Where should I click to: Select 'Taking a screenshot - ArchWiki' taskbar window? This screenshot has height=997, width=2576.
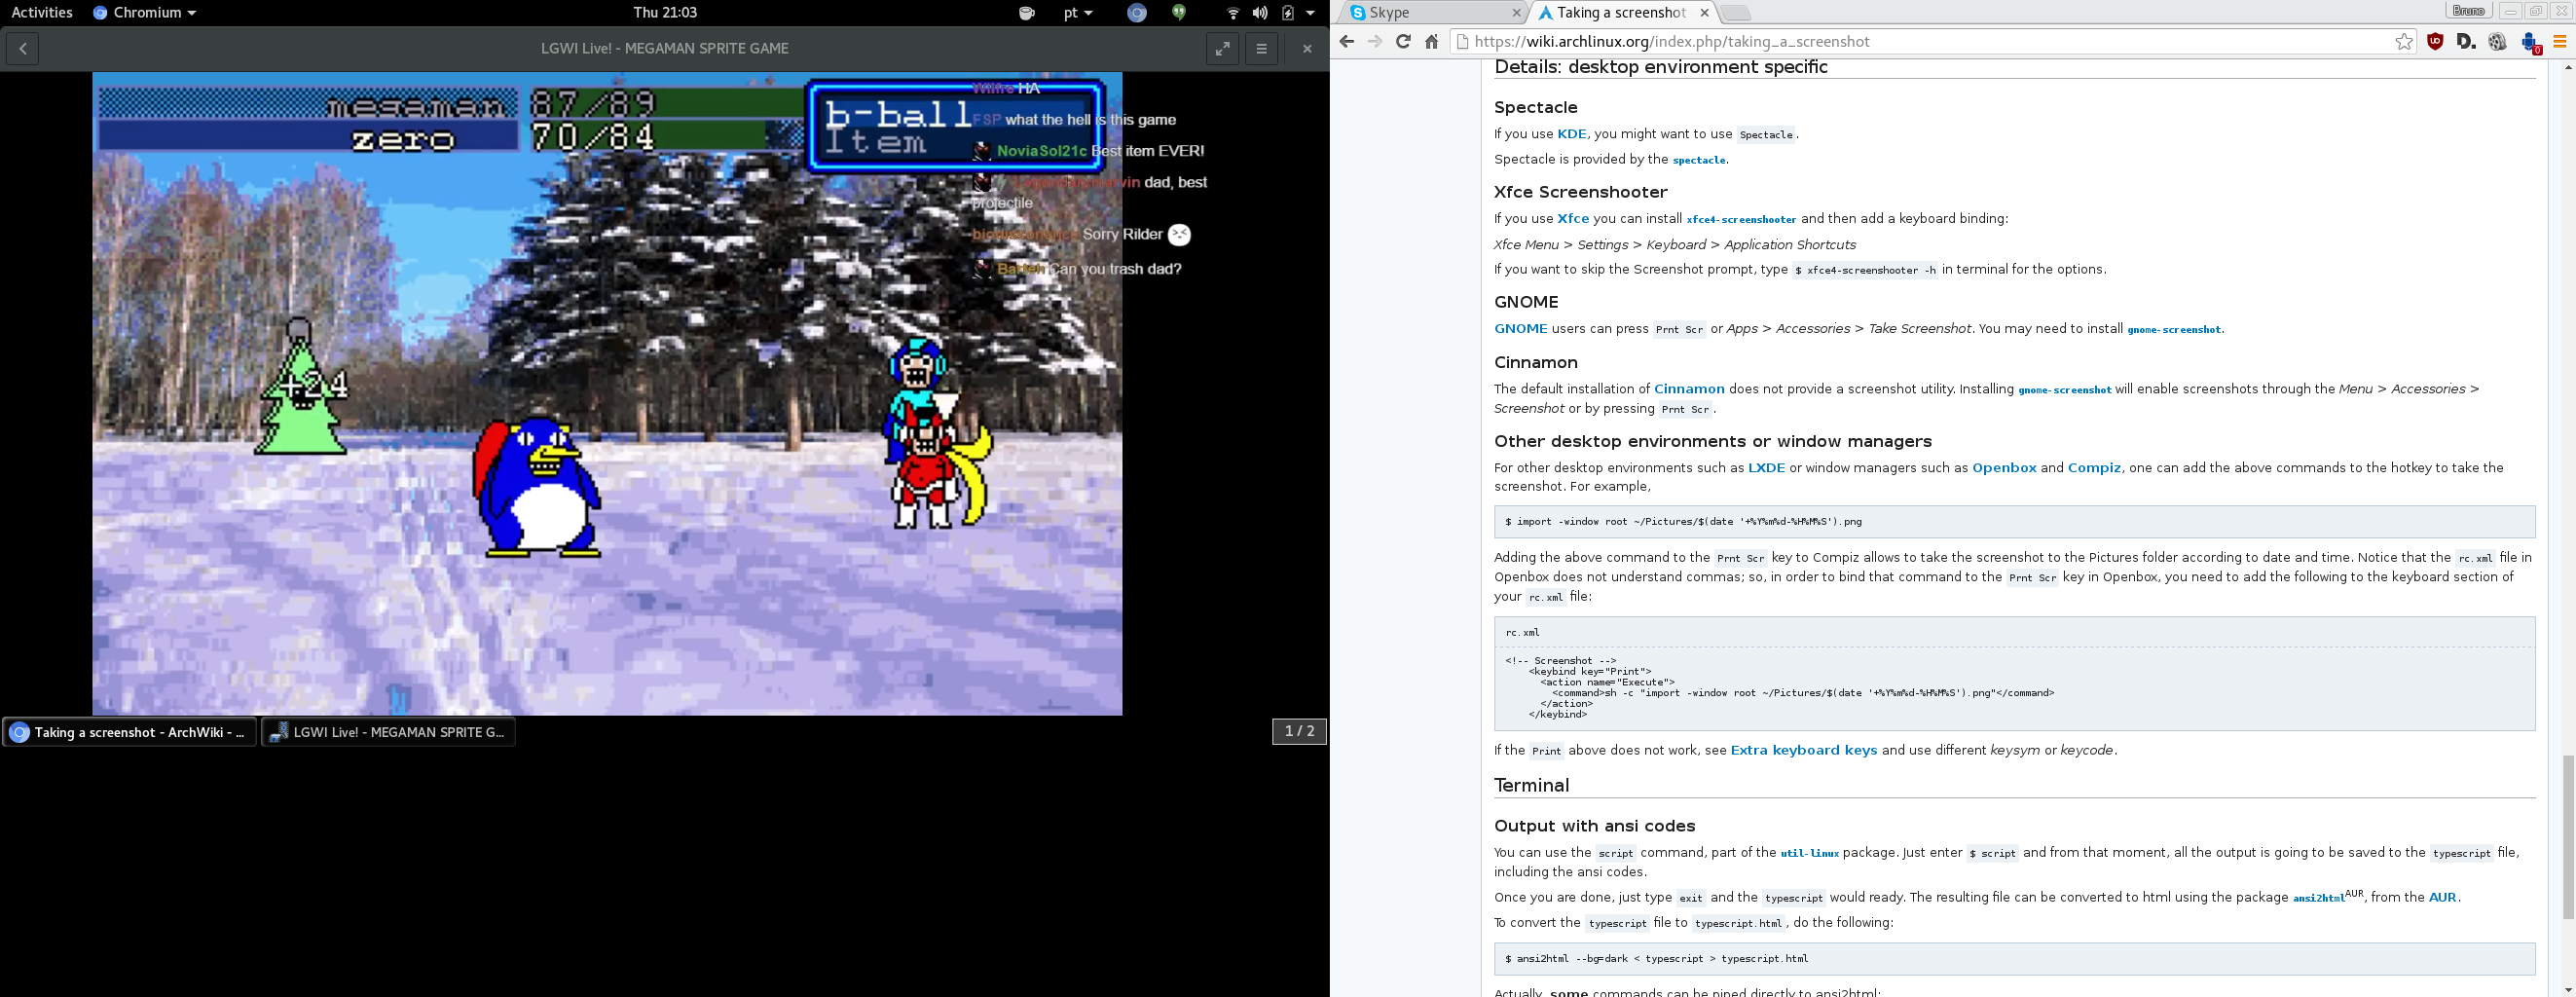130,732
